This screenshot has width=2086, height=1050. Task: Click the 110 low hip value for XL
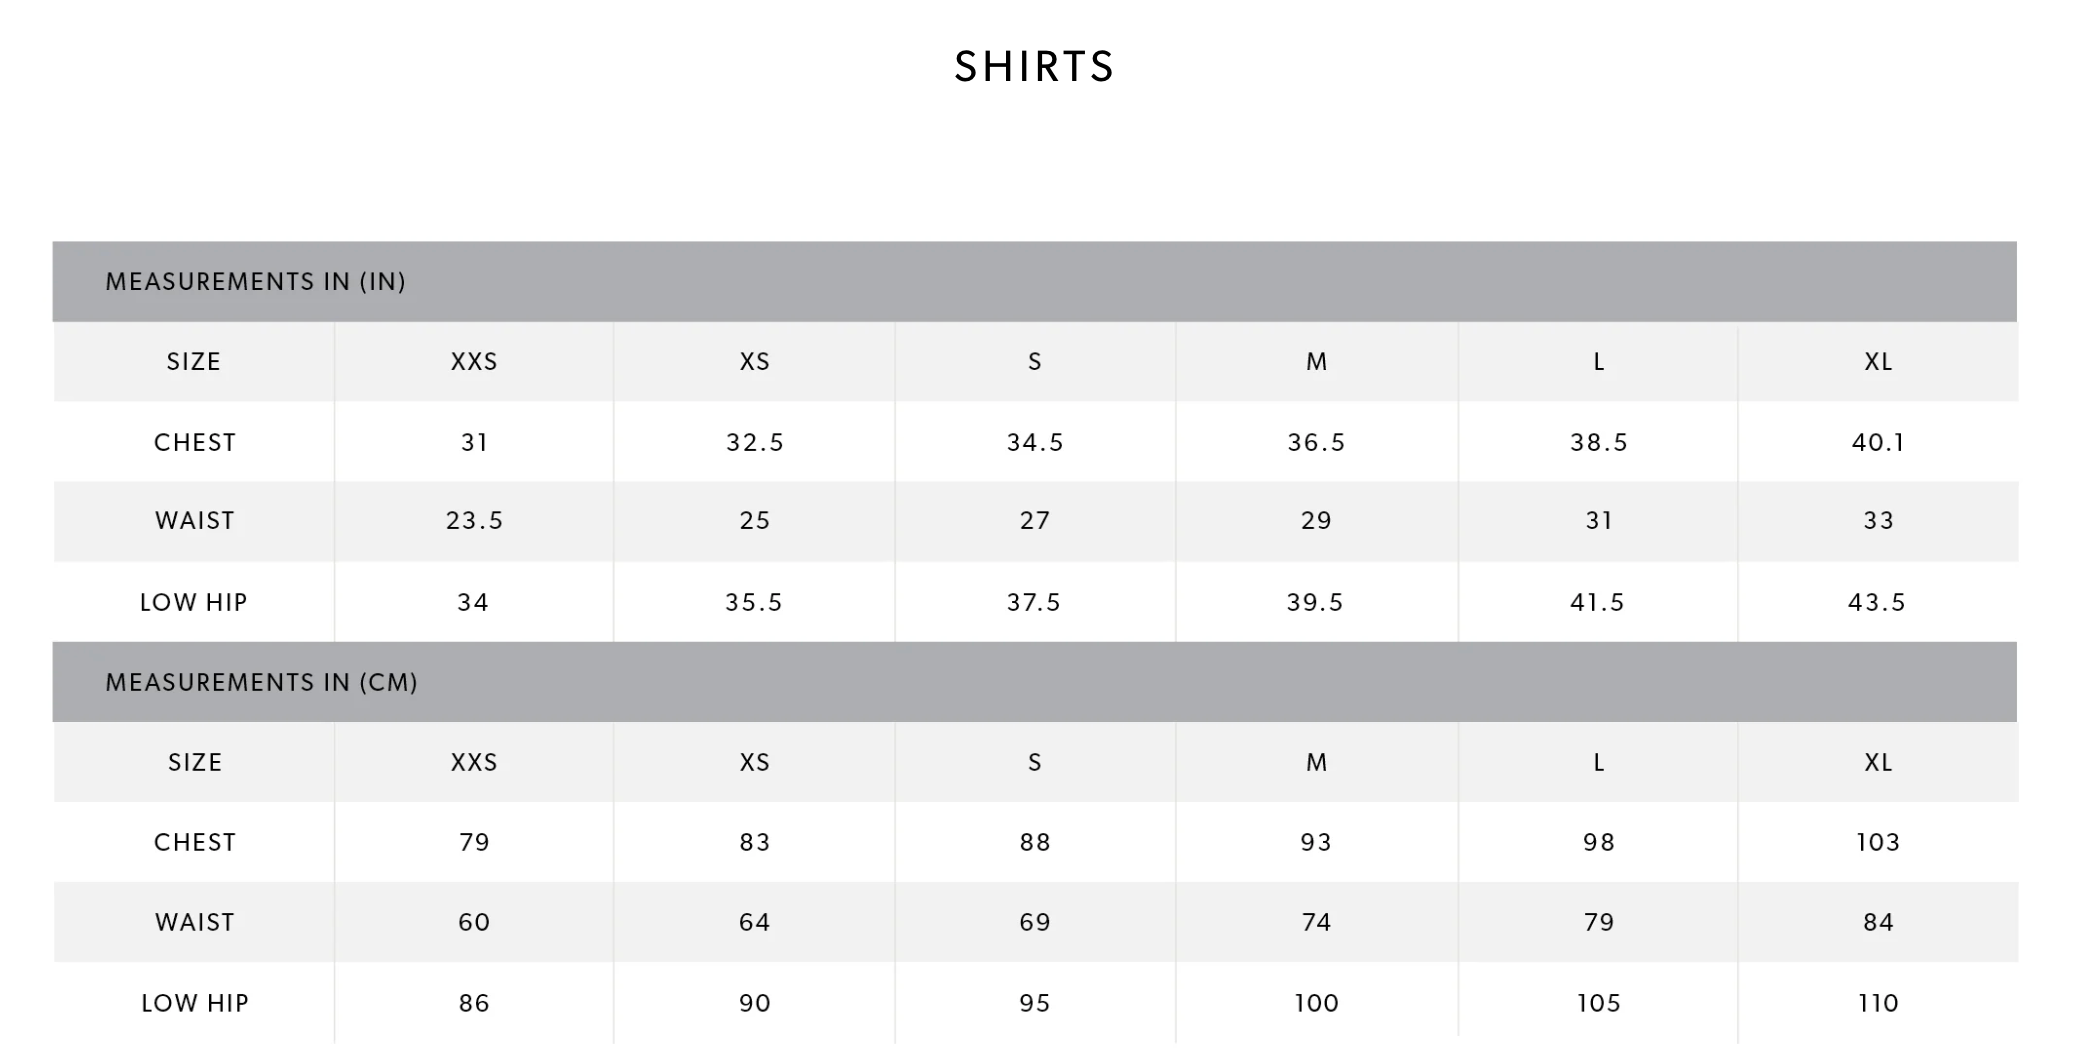pos(1878,1004)
